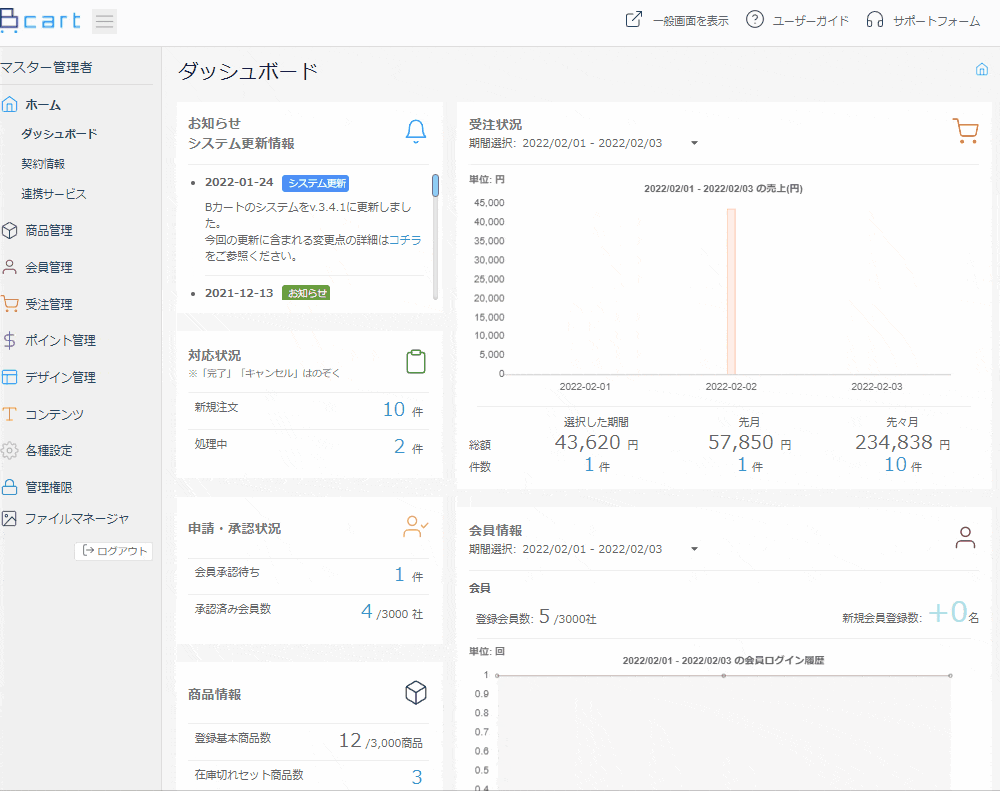Open the 会員管理 menu
This screenshot has width=1000, height=791.
49,267
